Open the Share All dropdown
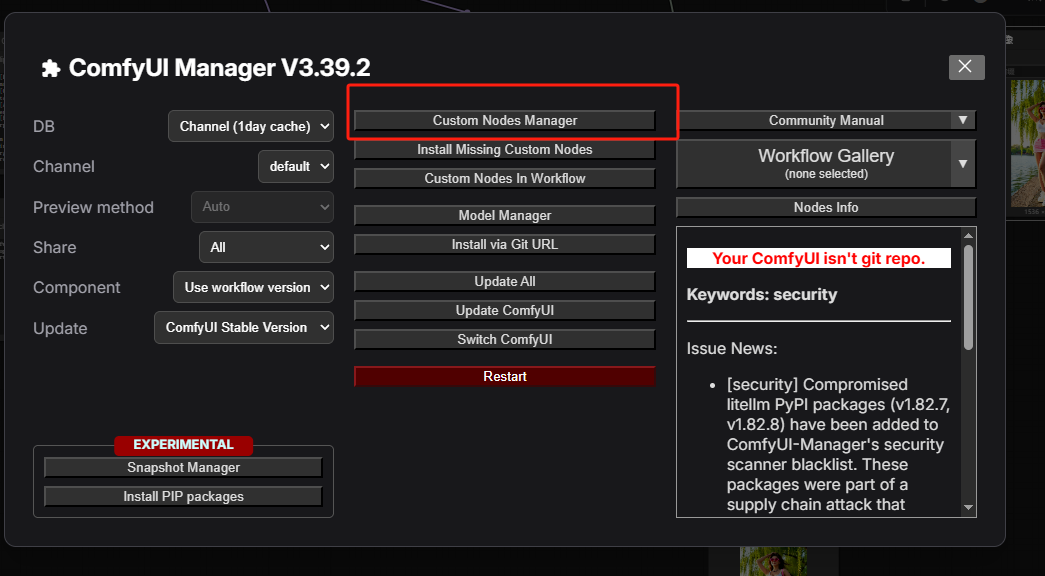The image size is (1045, 576). (x=267, y=247)
